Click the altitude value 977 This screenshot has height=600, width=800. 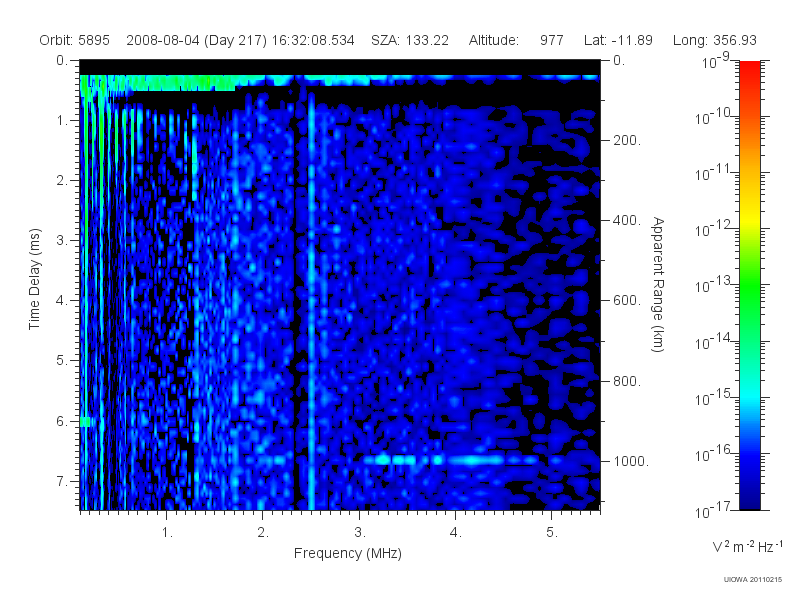point(552,40)
